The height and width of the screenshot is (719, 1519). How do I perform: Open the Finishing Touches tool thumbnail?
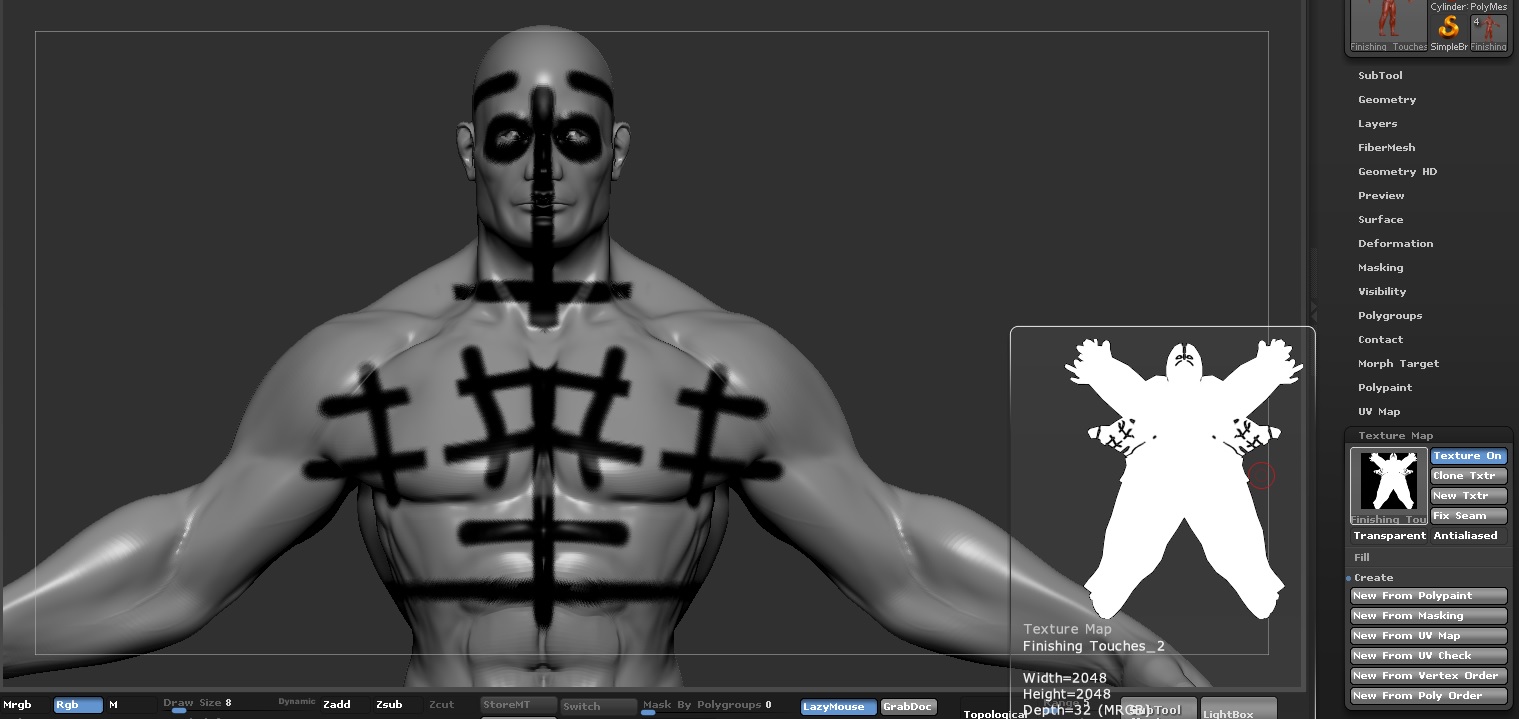coord(1389,25)
